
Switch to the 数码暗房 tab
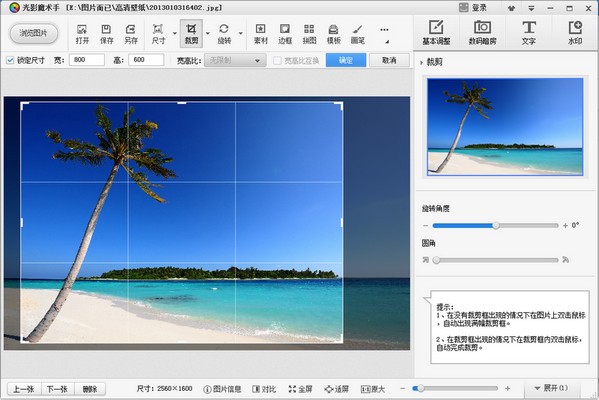tap(482, 33)
